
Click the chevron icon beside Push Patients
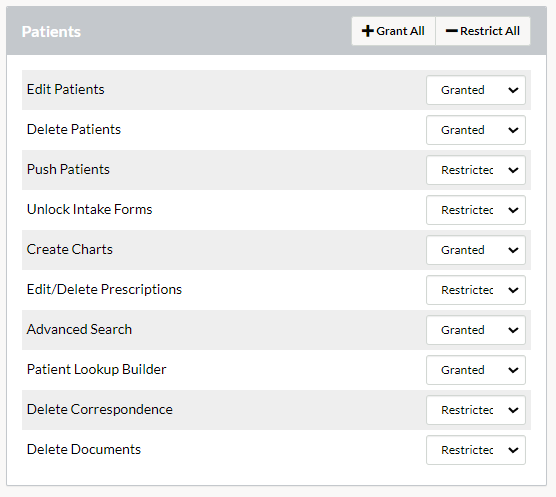tap(513, 171)
